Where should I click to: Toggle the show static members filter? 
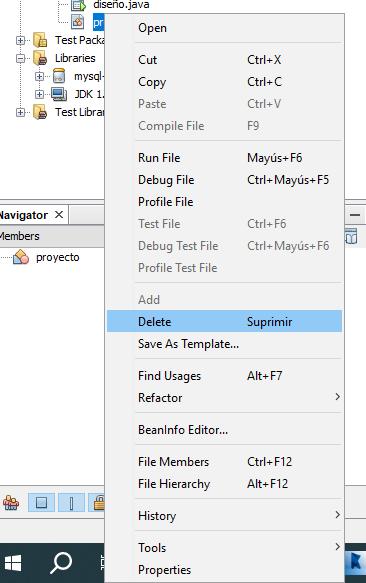click(71, 503)
